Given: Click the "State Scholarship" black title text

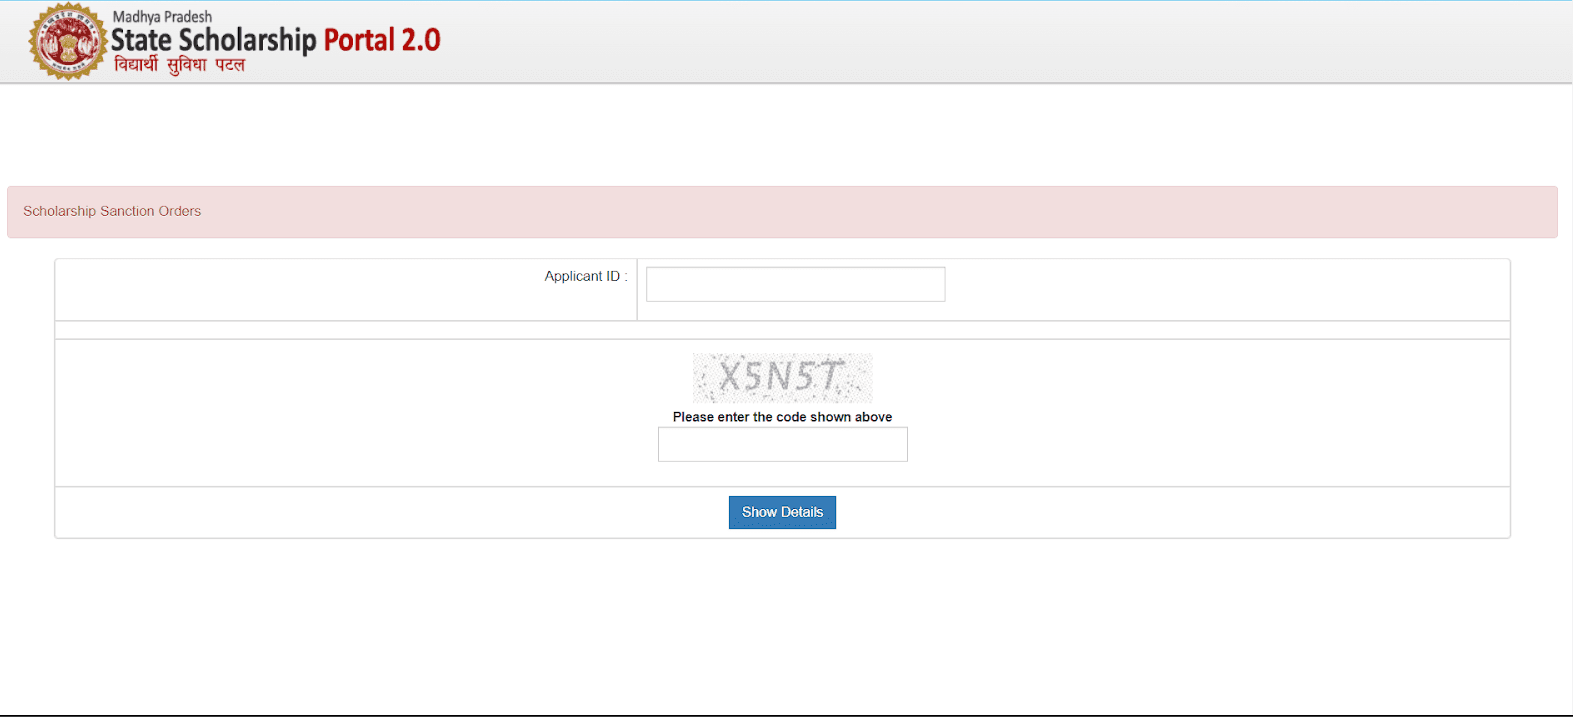Looking at the screenshot, I should pyautogui.click(x=213, y=40).
